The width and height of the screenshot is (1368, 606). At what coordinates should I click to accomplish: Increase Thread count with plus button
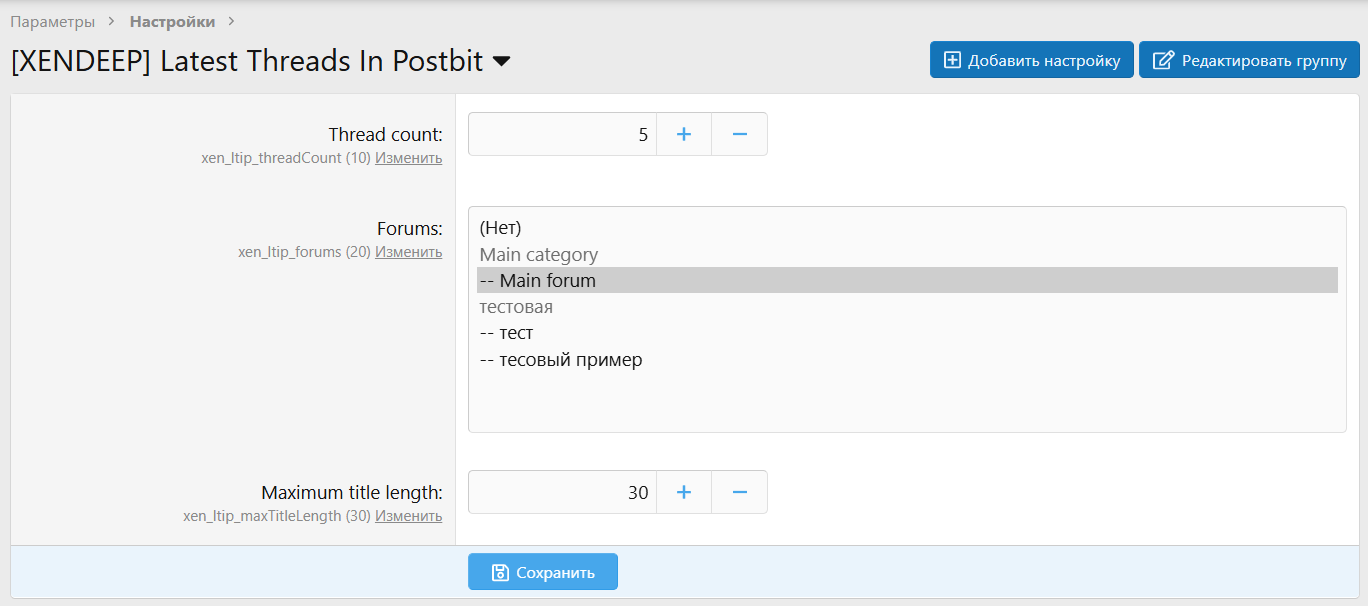684,134
